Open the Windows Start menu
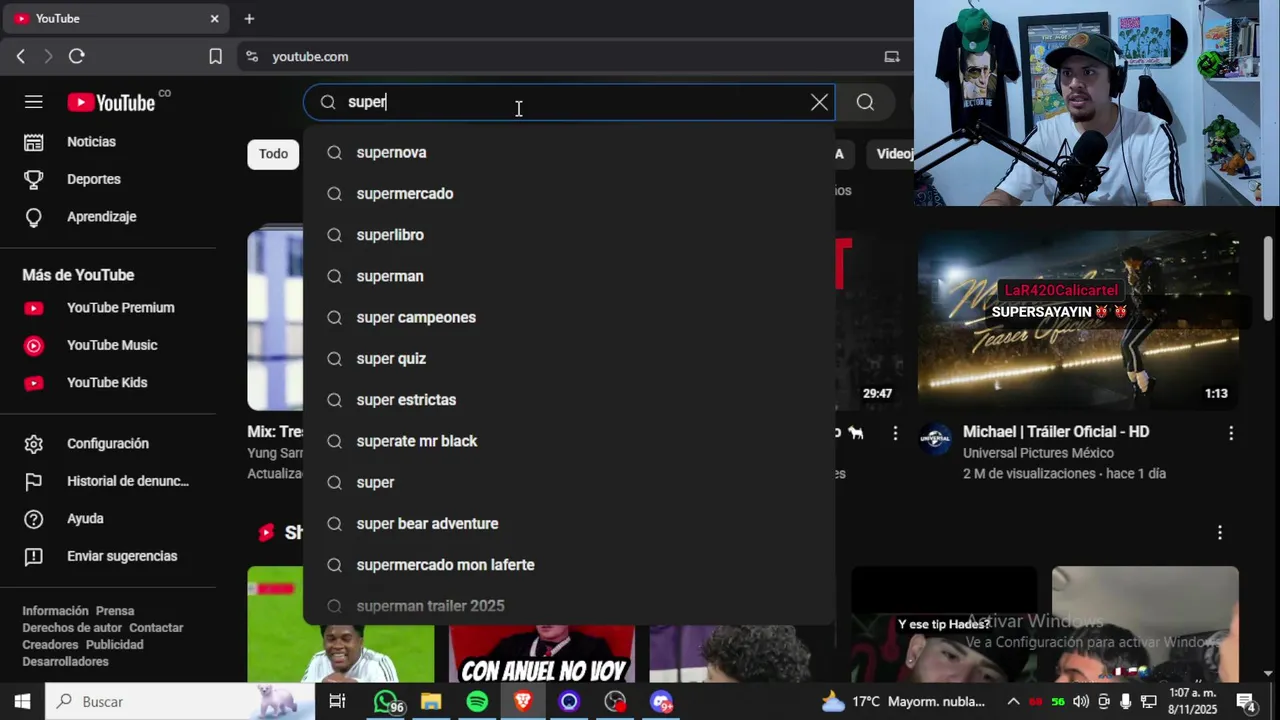Viewport: 1280px width, 720px height. tap(23, 702)
